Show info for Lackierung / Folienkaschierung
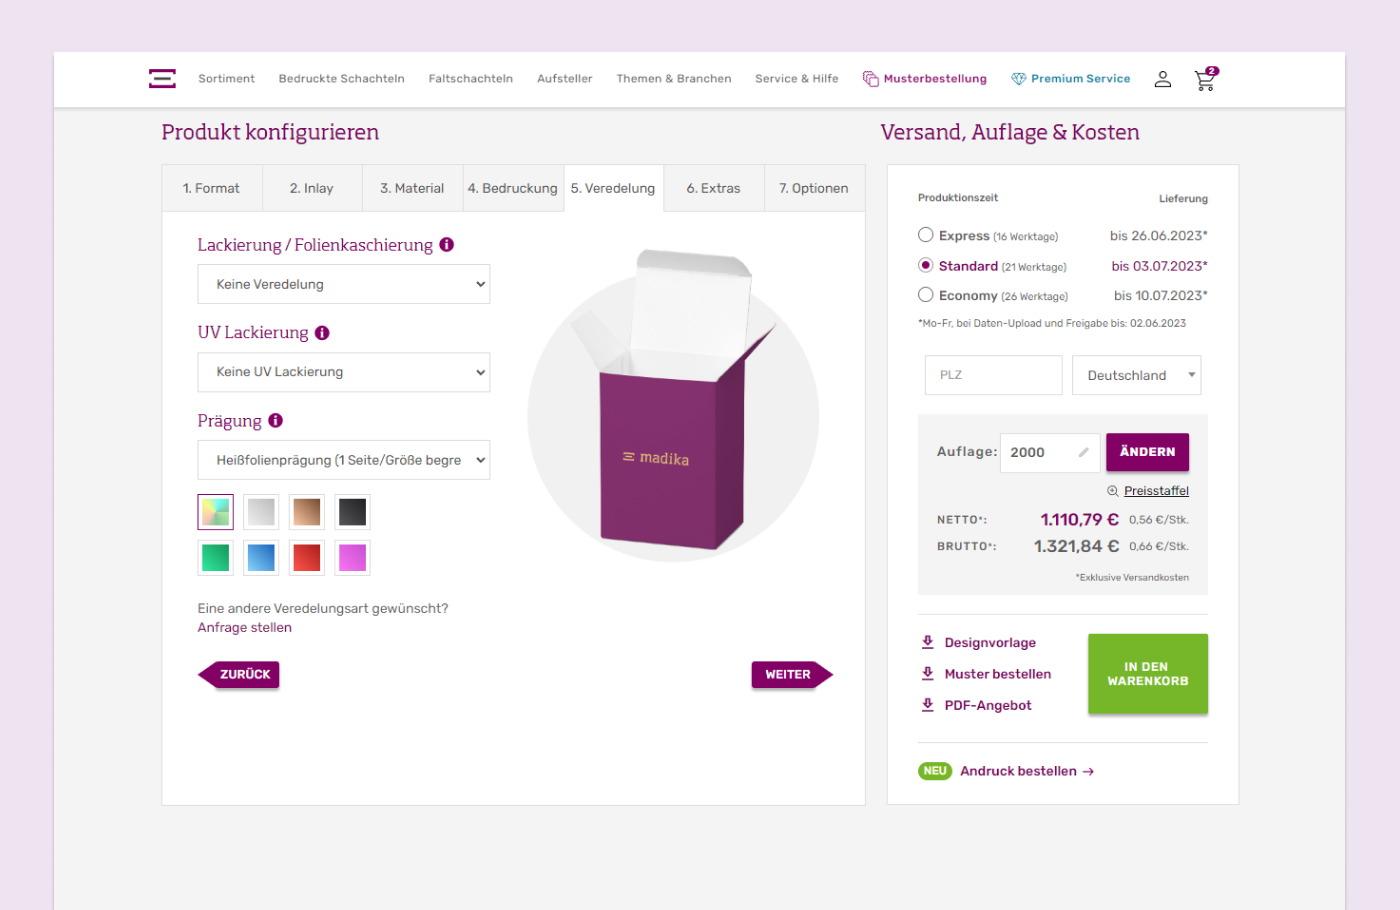Viewport: 1400px width, 910px height. point(447,245)
